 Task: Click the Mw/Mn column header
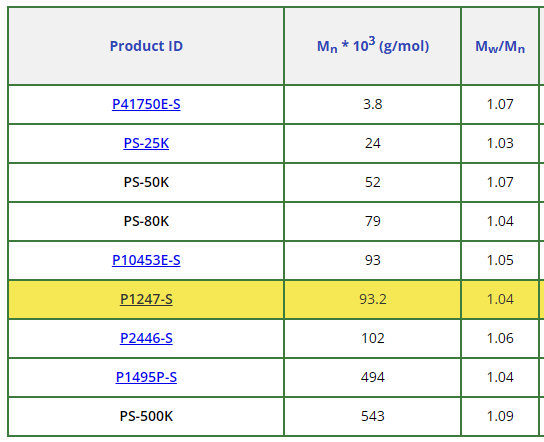pyautogui.click(x=500, y=46)
